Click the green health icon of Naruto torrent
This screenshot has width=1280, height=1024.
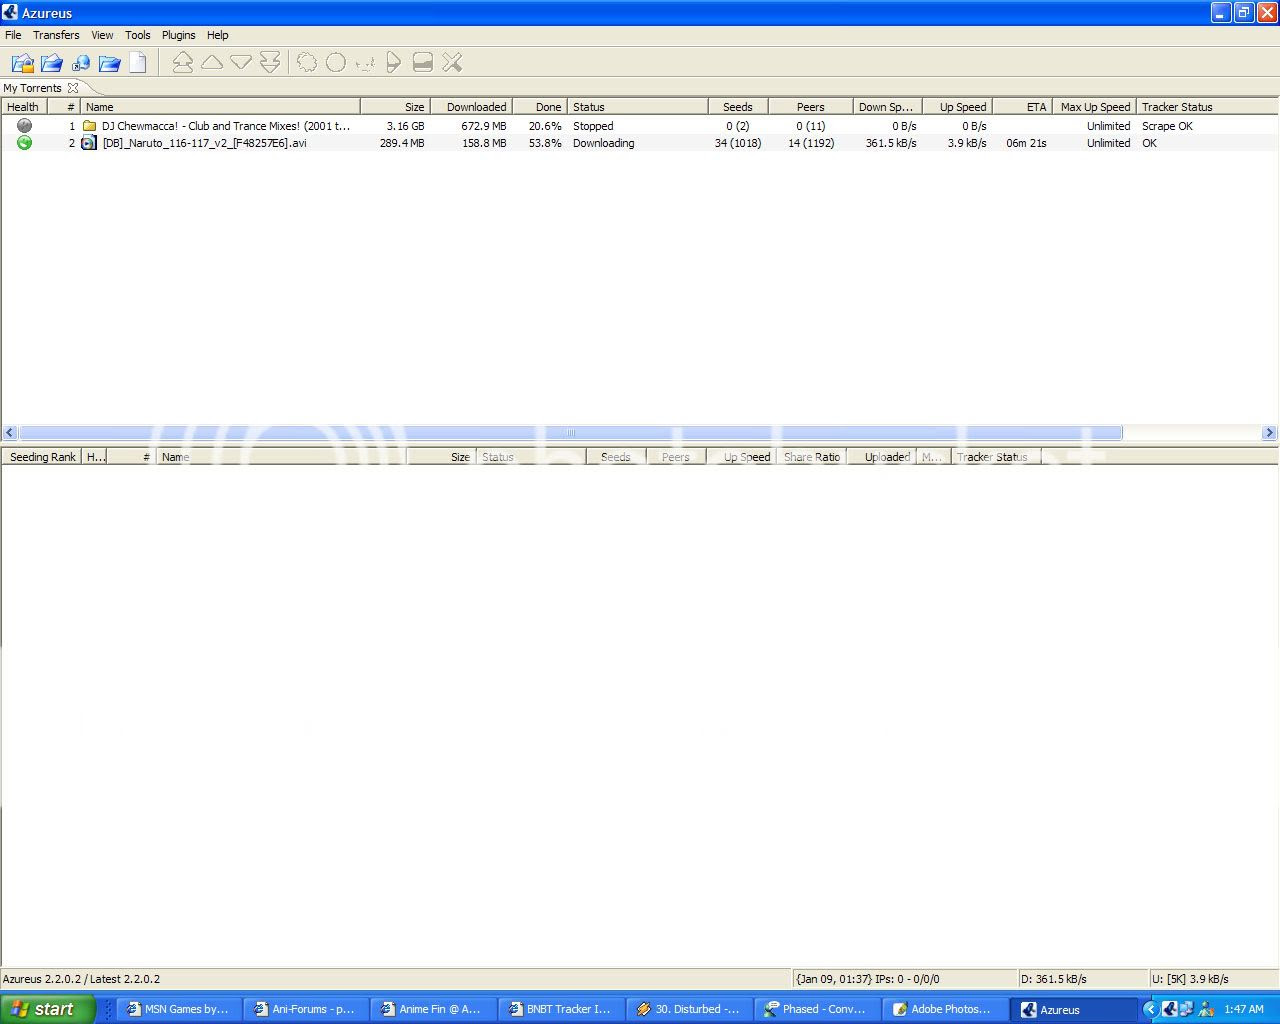pos(24,143)
